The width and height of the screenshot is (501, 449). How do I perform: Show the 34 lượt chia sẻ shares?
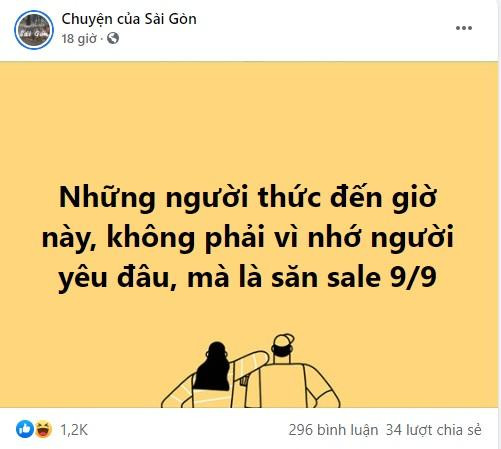pos(434,430)
